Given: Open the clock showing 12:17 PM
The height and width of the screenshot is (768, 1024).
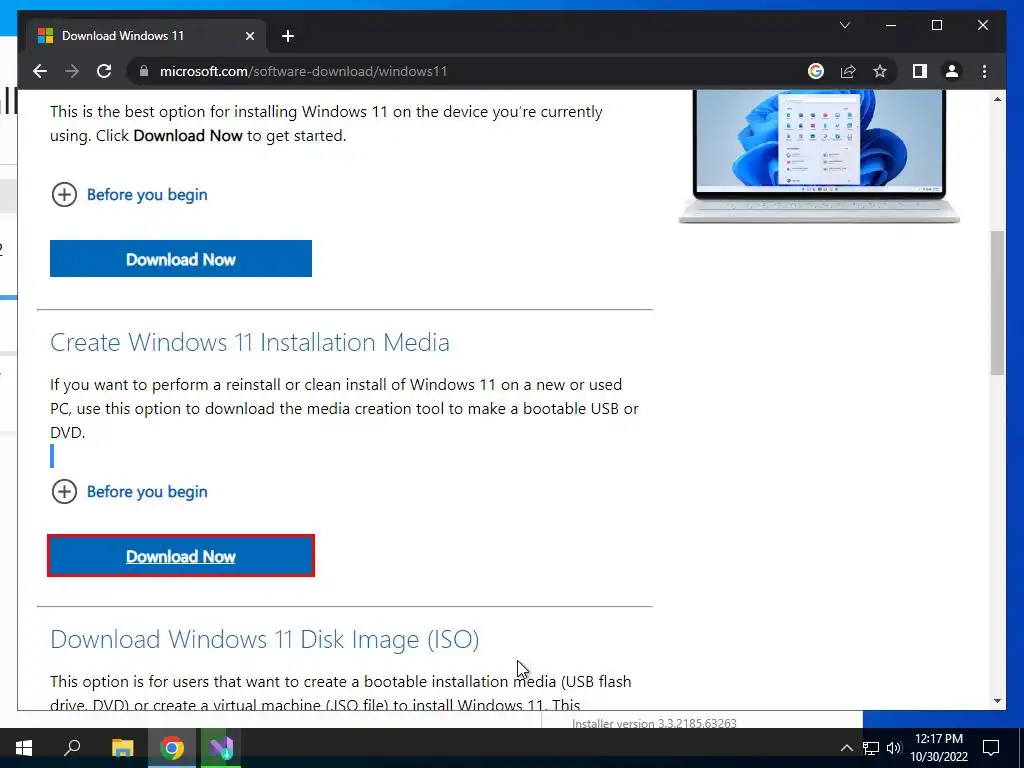Looking at the screenshot, I should click(939, 748).
